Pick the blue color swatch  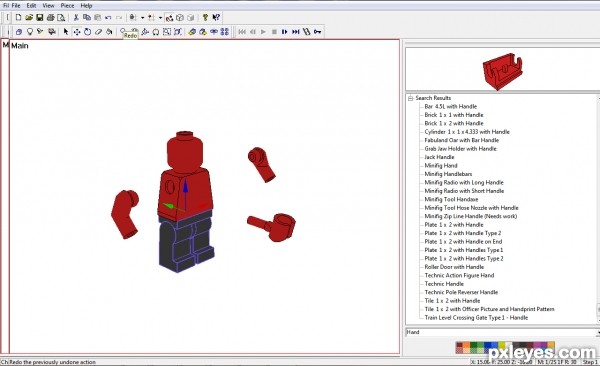[x=489, y=346]
